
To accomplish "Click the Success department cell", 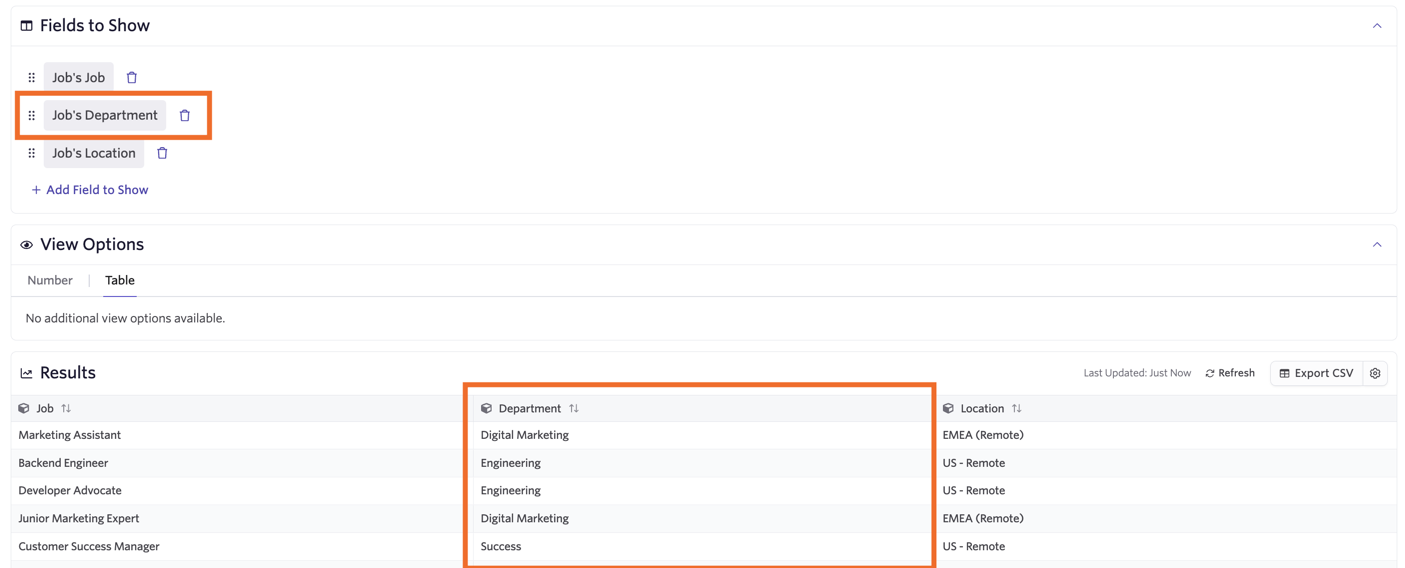I will tap(501, 546).
